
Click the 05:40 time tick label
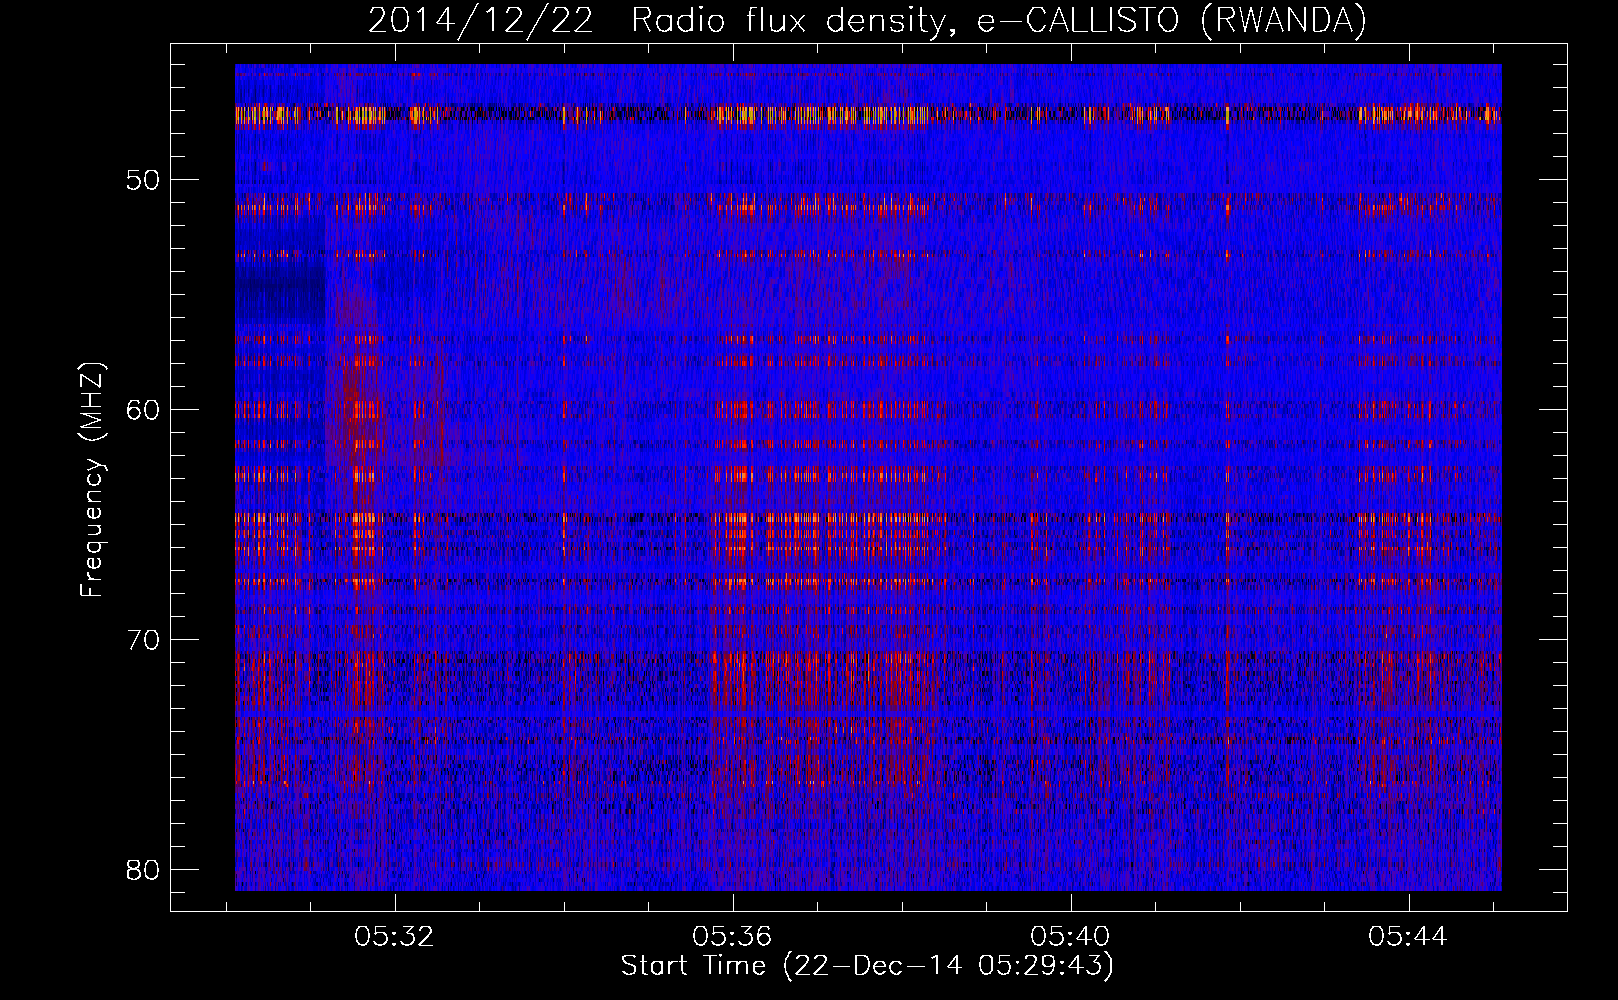(x=1071, y=937)
